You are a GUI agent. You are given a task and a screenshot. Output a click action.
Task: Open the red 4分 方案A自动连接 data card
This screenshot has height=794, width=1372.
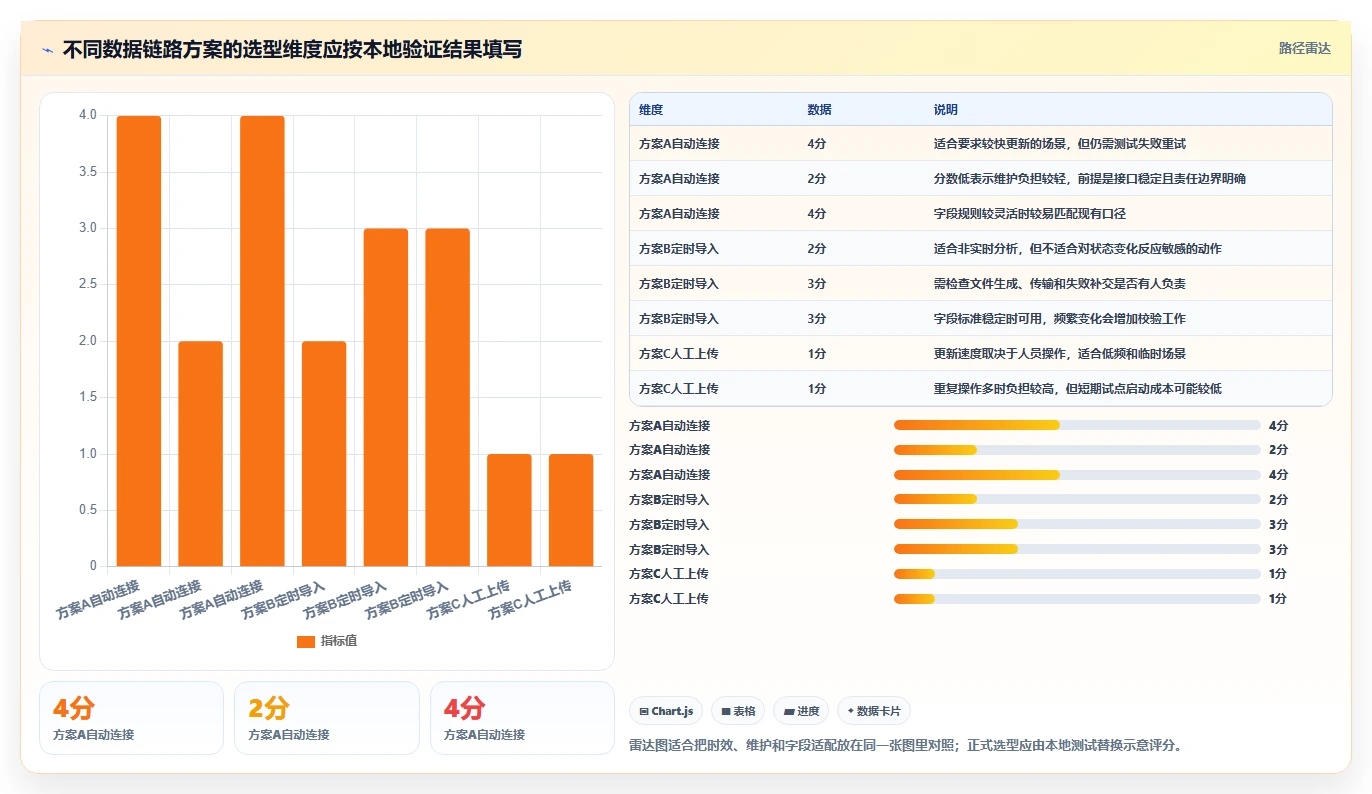tap(522, 718)
